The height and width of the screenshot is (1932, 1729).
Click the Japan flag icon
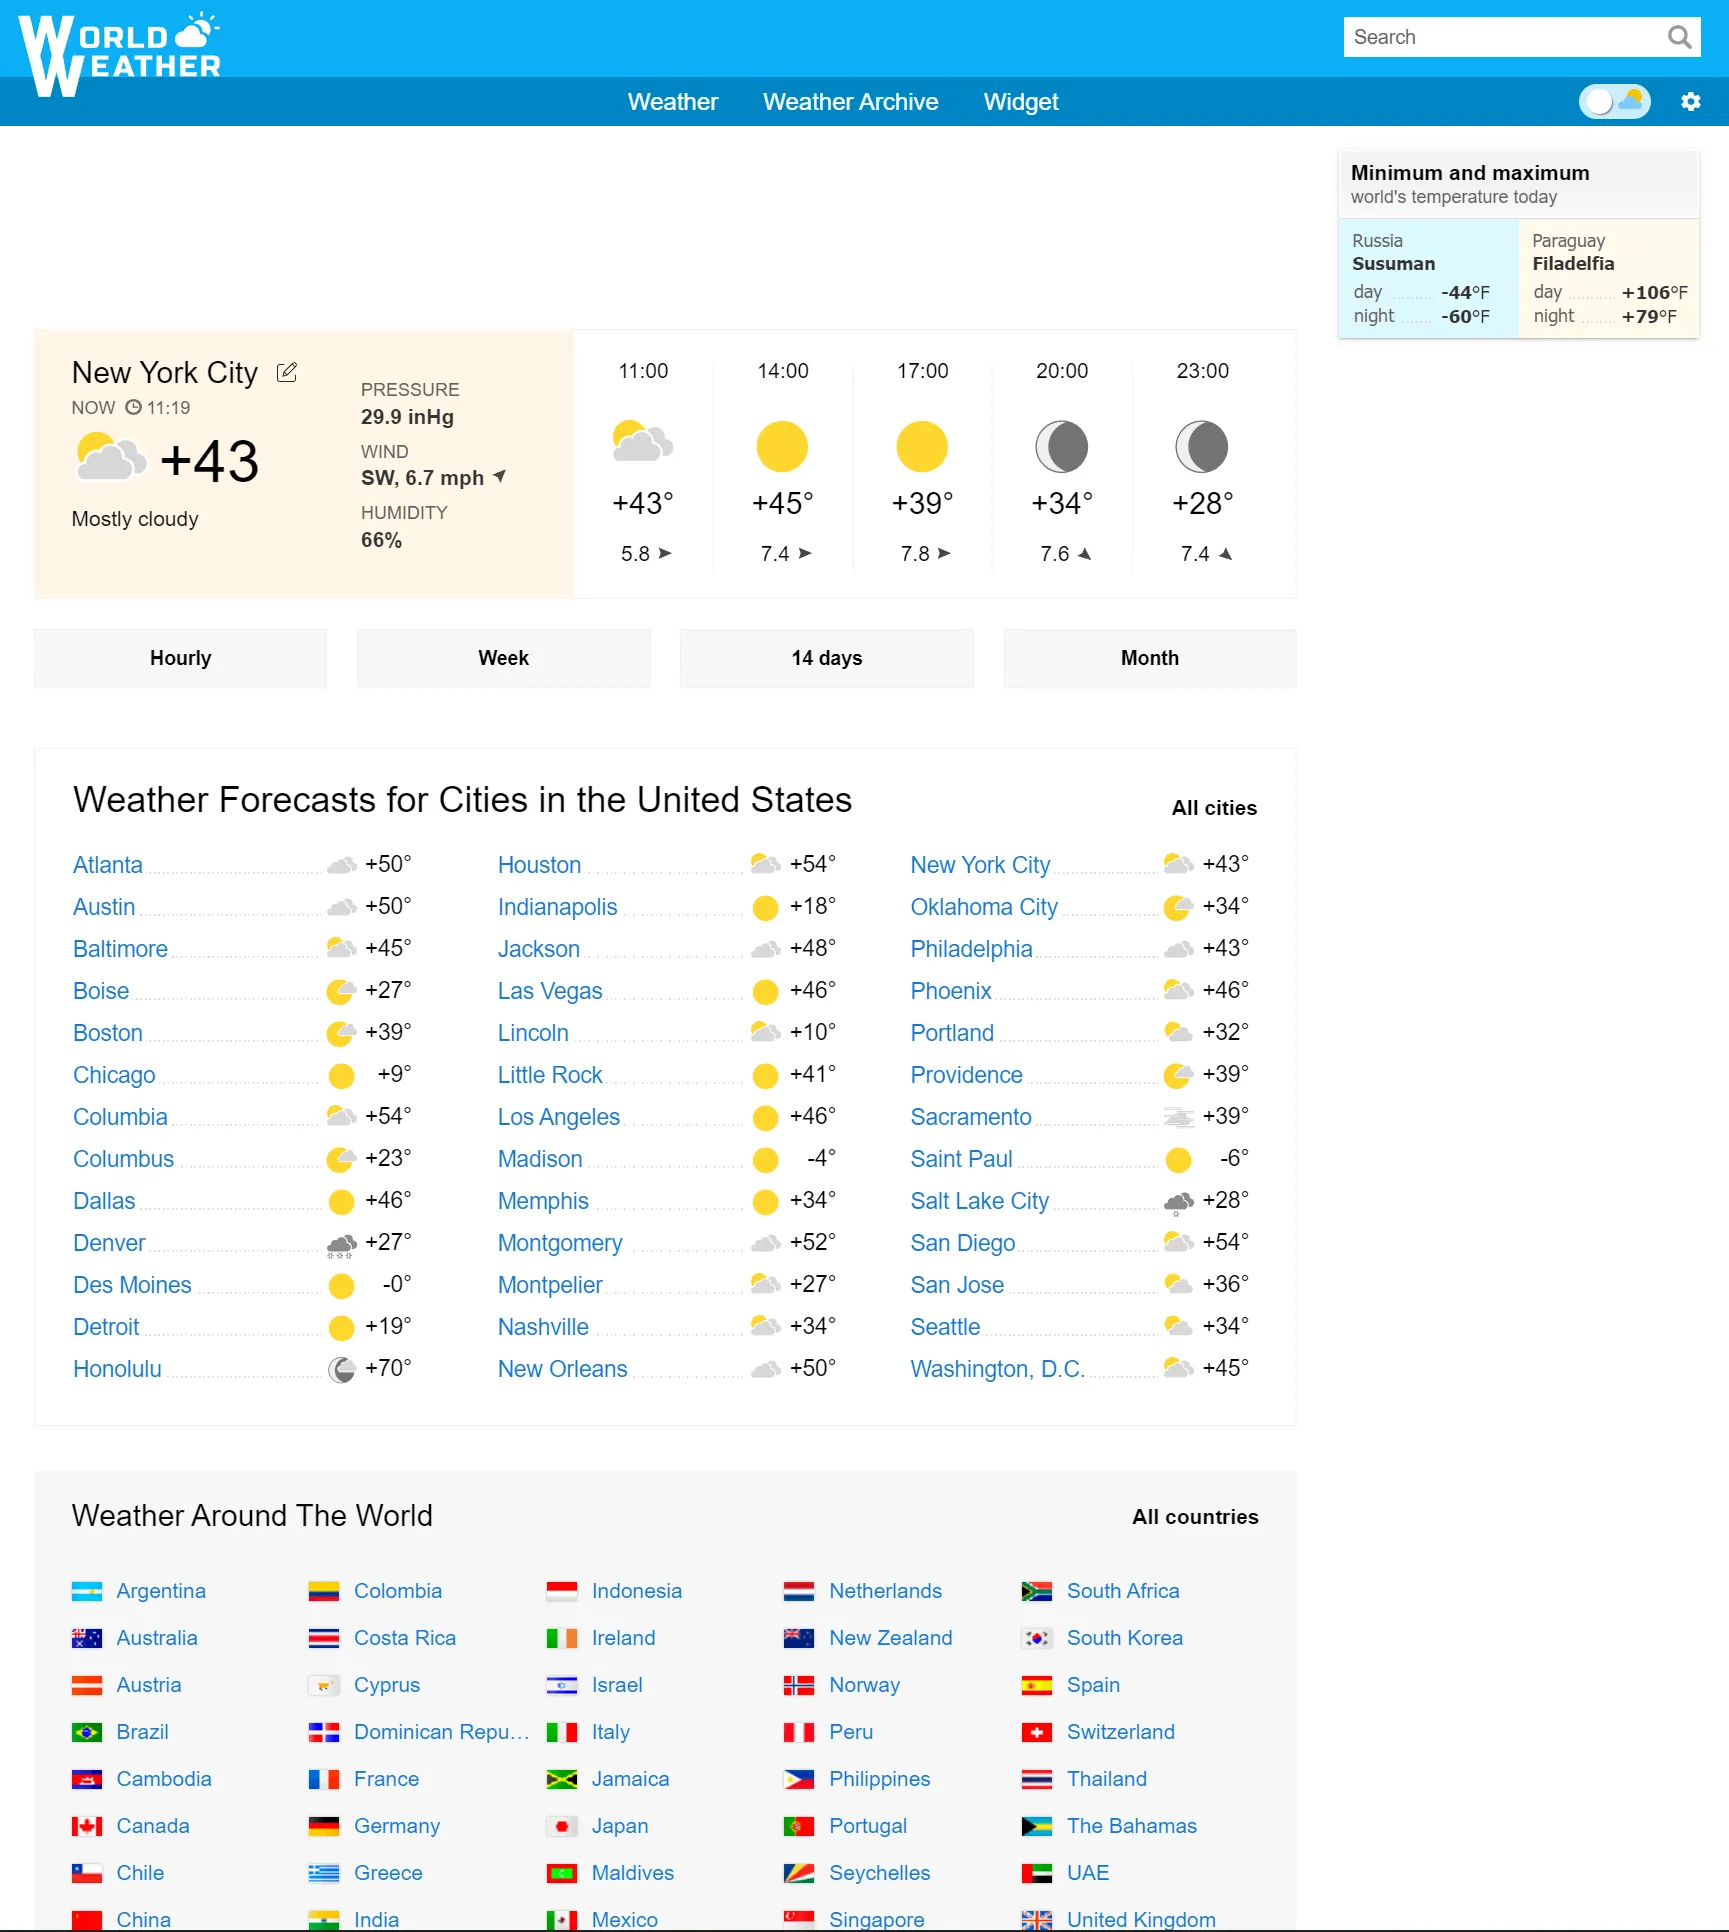563,1826
